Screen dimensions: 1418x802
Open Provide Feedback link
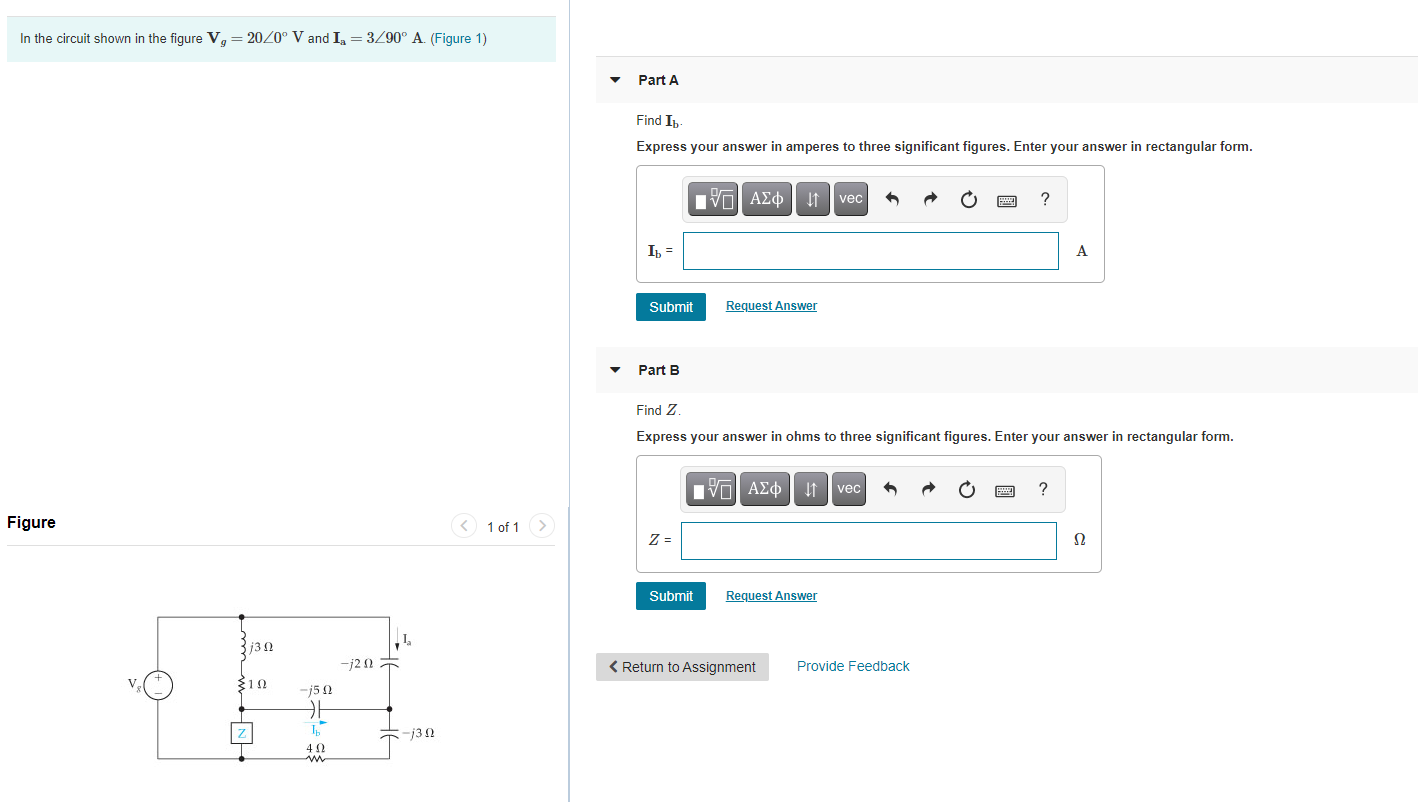click(x=853, y=666)
